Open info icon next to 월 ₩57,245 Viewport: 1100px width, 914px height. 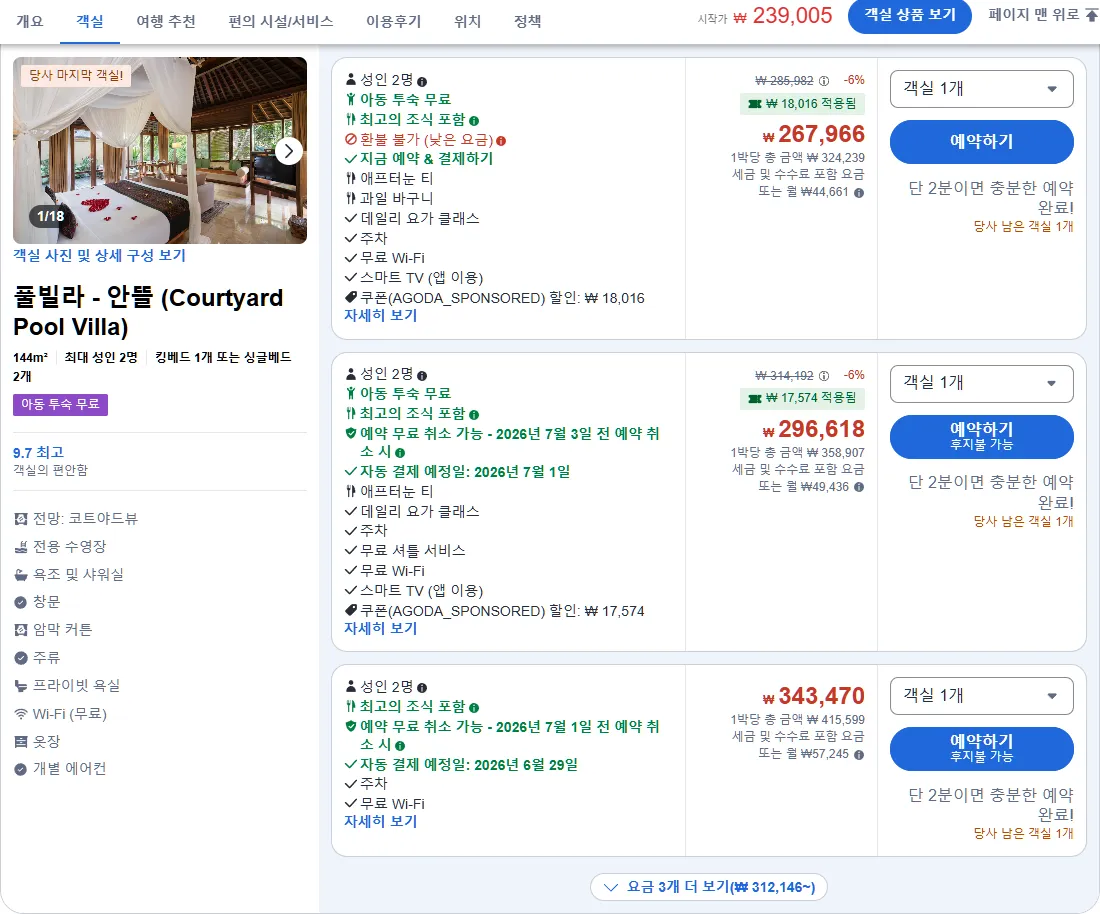859,755
